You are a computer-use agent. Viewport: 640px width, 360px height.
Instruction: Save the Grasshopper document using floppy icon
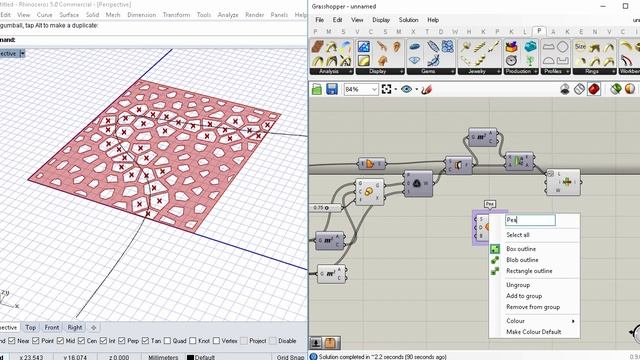pos(331,89)
